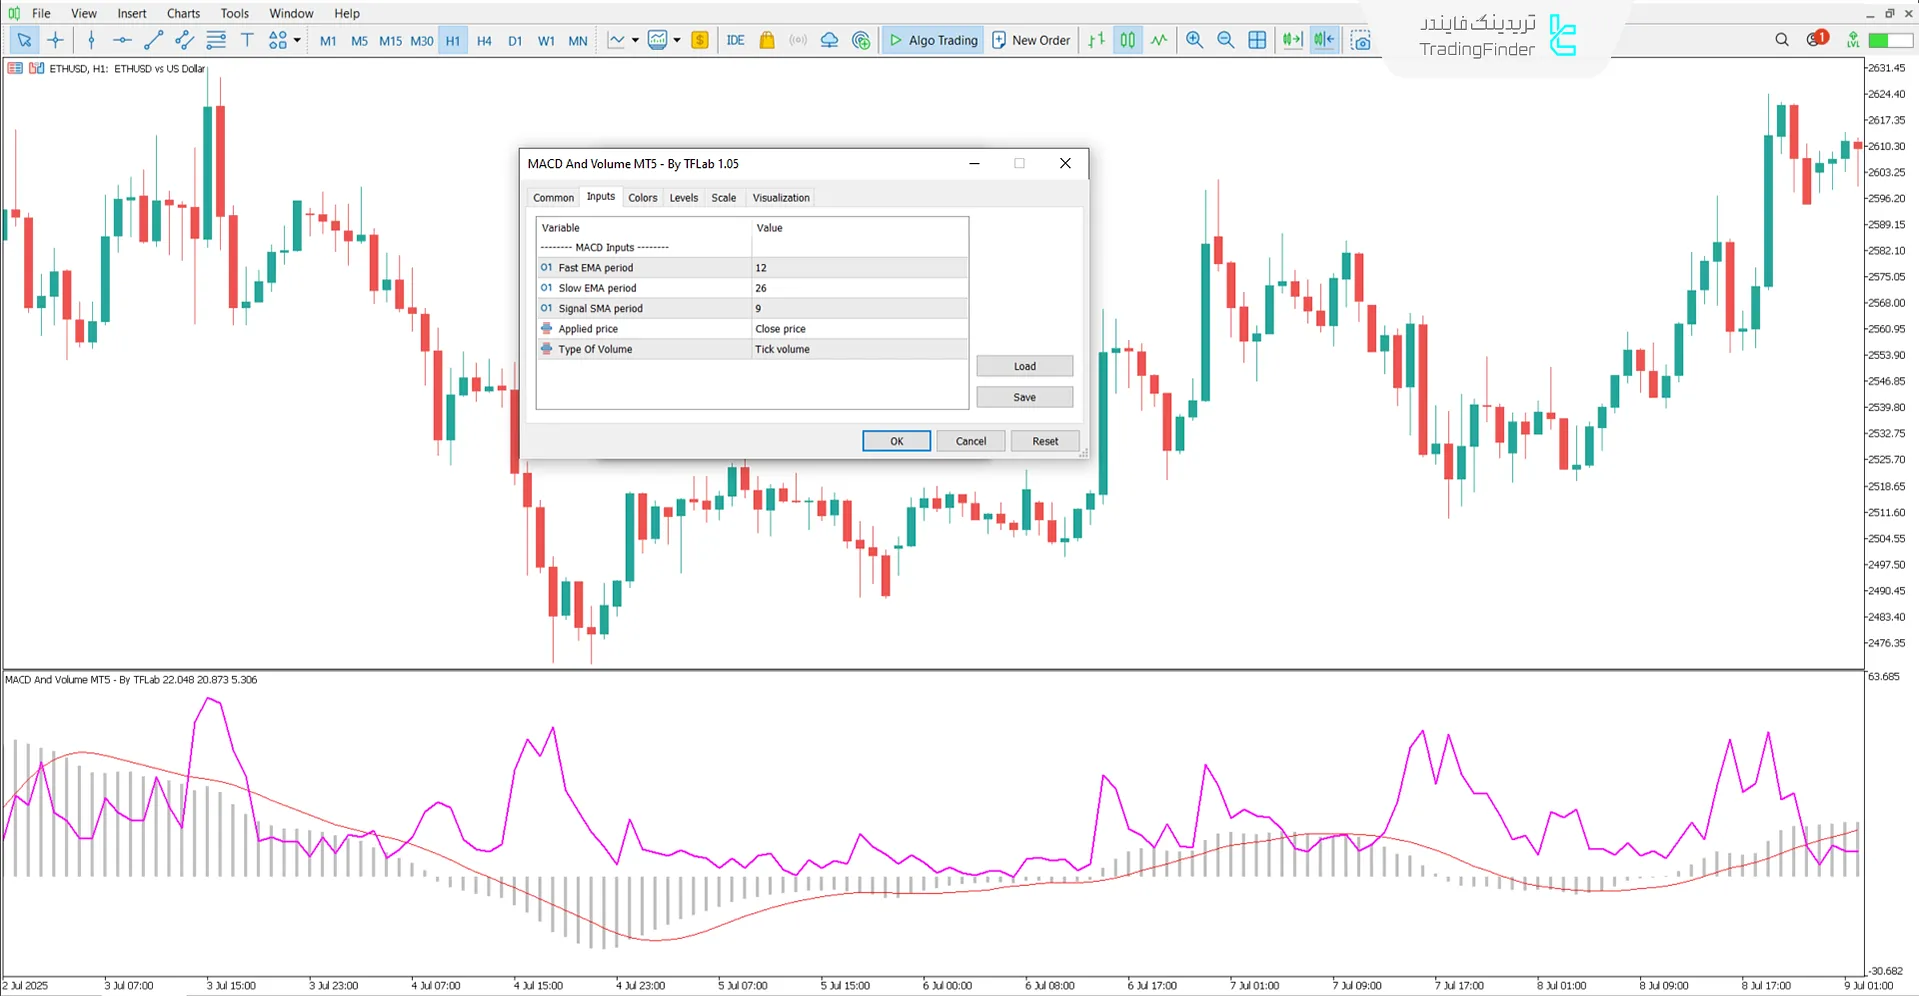Take a chart screenshot with the camera icon
1919x996 pixels.
(1361, 40)
